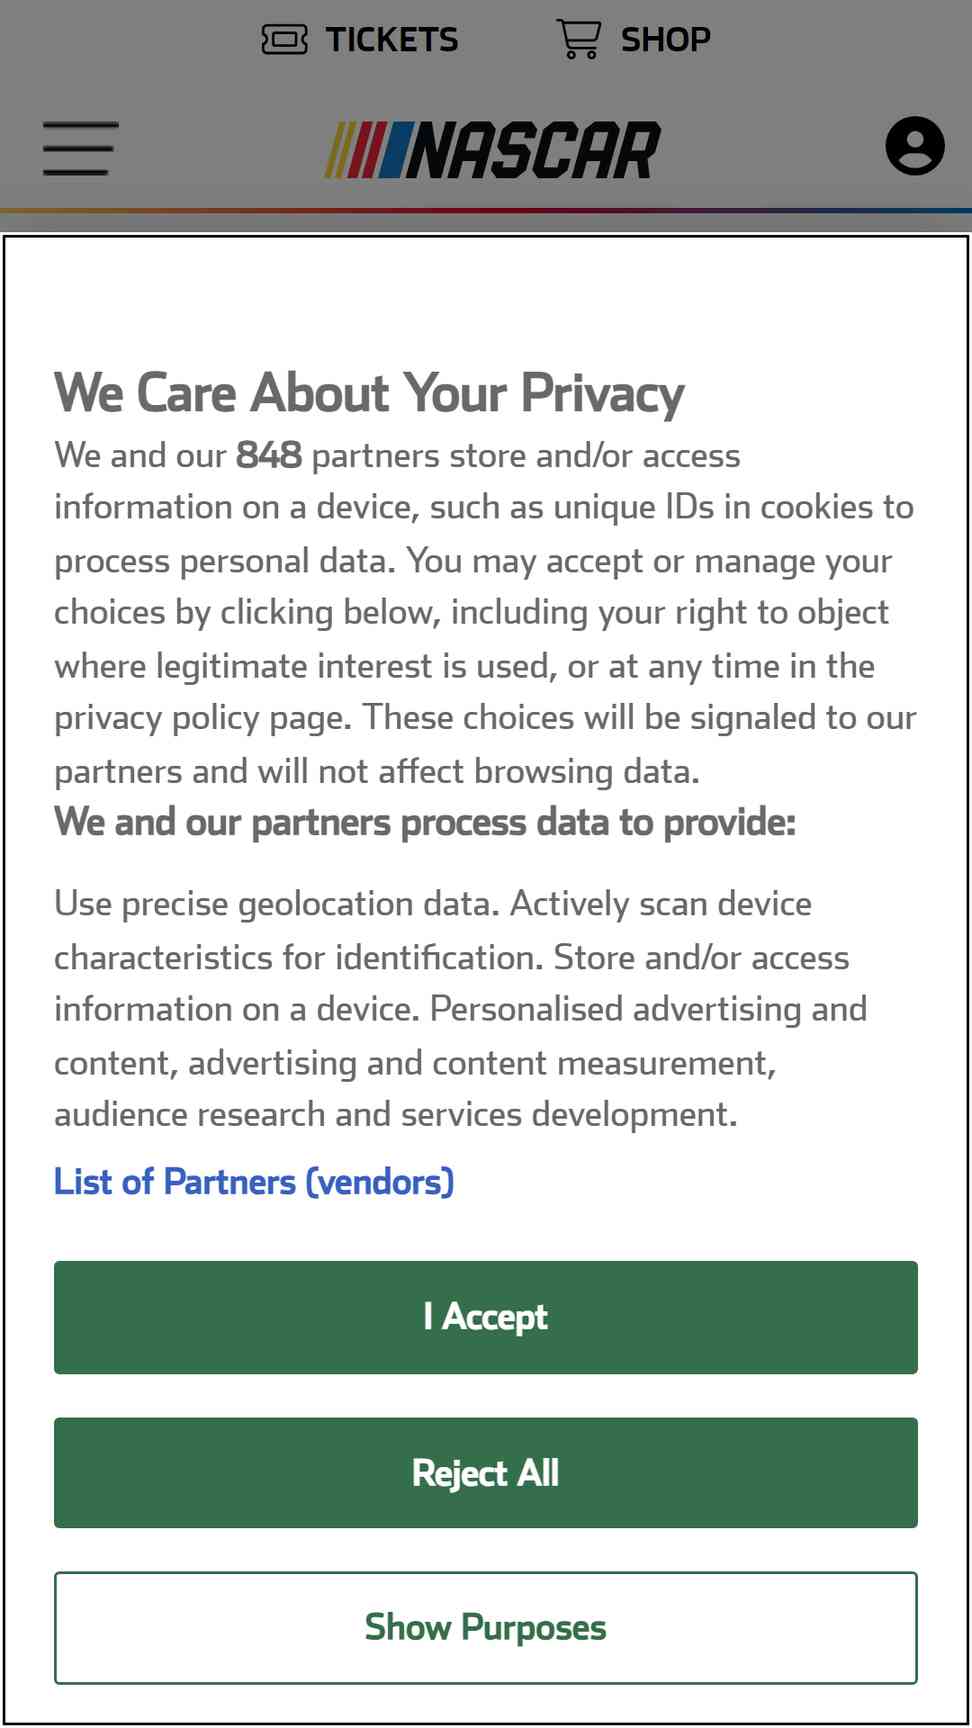This screenshot has width=972, height=1728.
Task: Click the We Care About Your Privacy heading
Action: click(x=369, y=393)
